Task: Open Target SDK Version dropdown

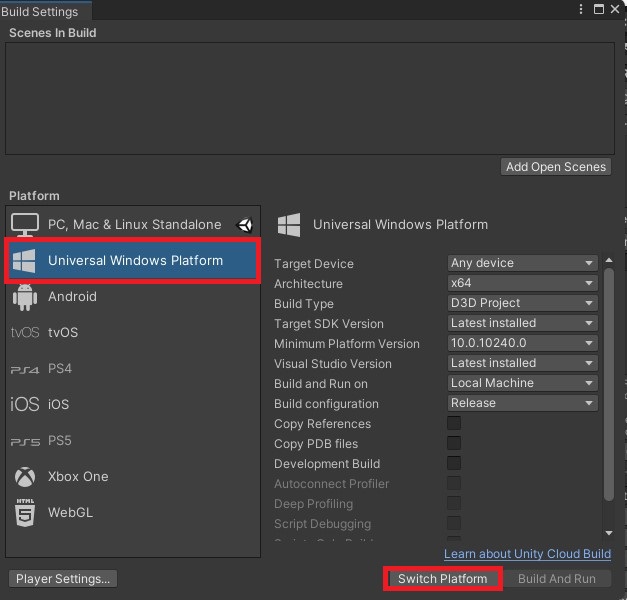Action: click(523, 323)
